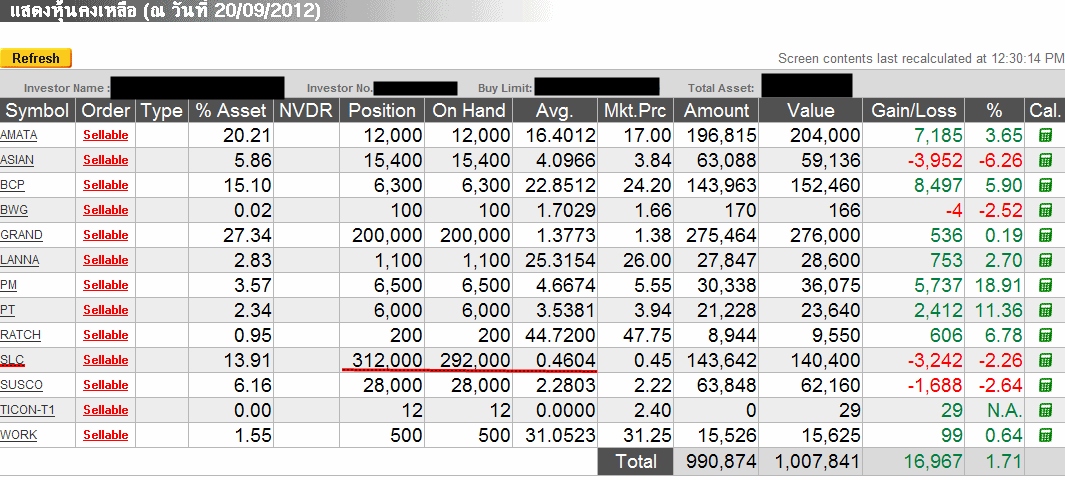Click Sellable link for PM
1065x480 pixels.
pyautogui.click(x=105, y=285)
